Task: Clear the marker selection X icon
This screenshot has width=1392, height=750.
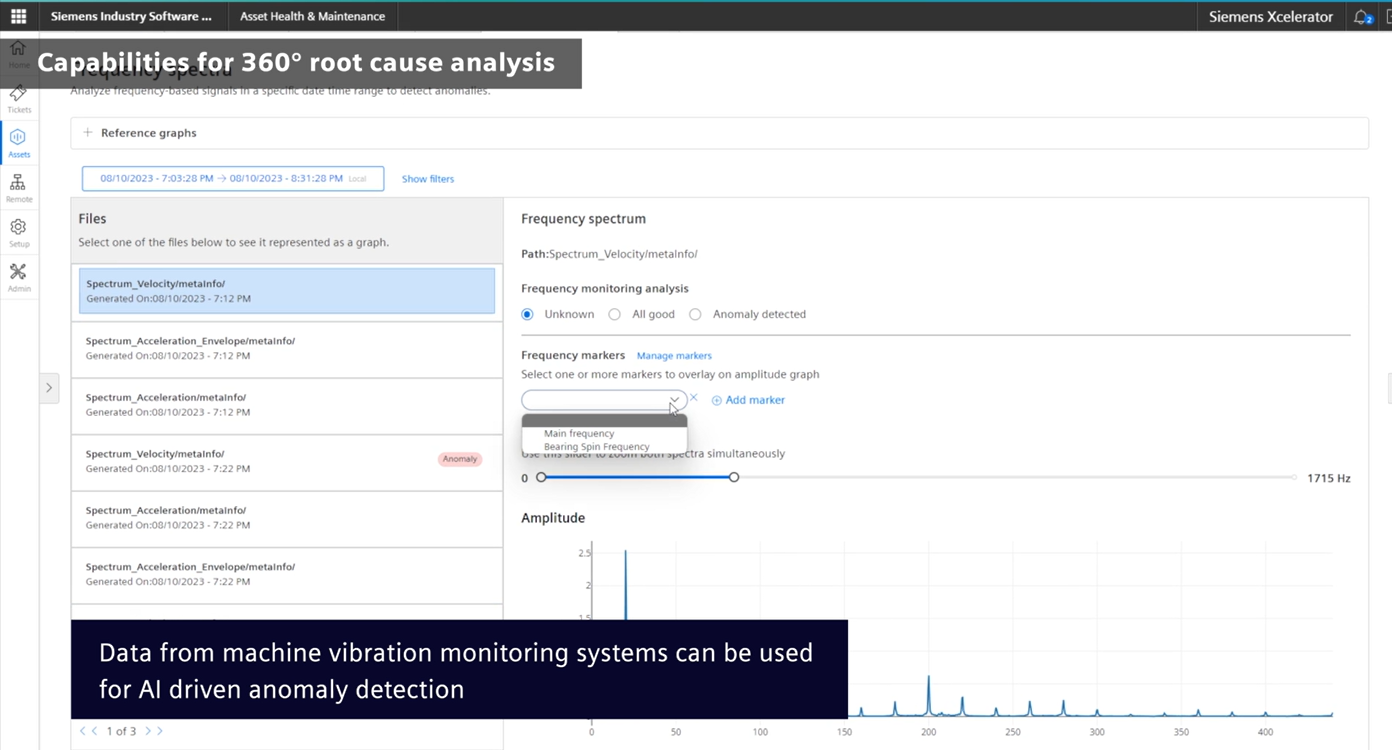Action: [x=694, y=398]
